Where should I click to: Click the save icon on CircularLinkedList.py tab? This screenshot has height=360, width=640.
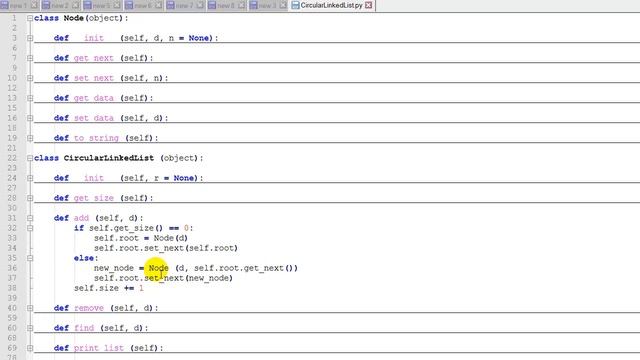(295, 6)
